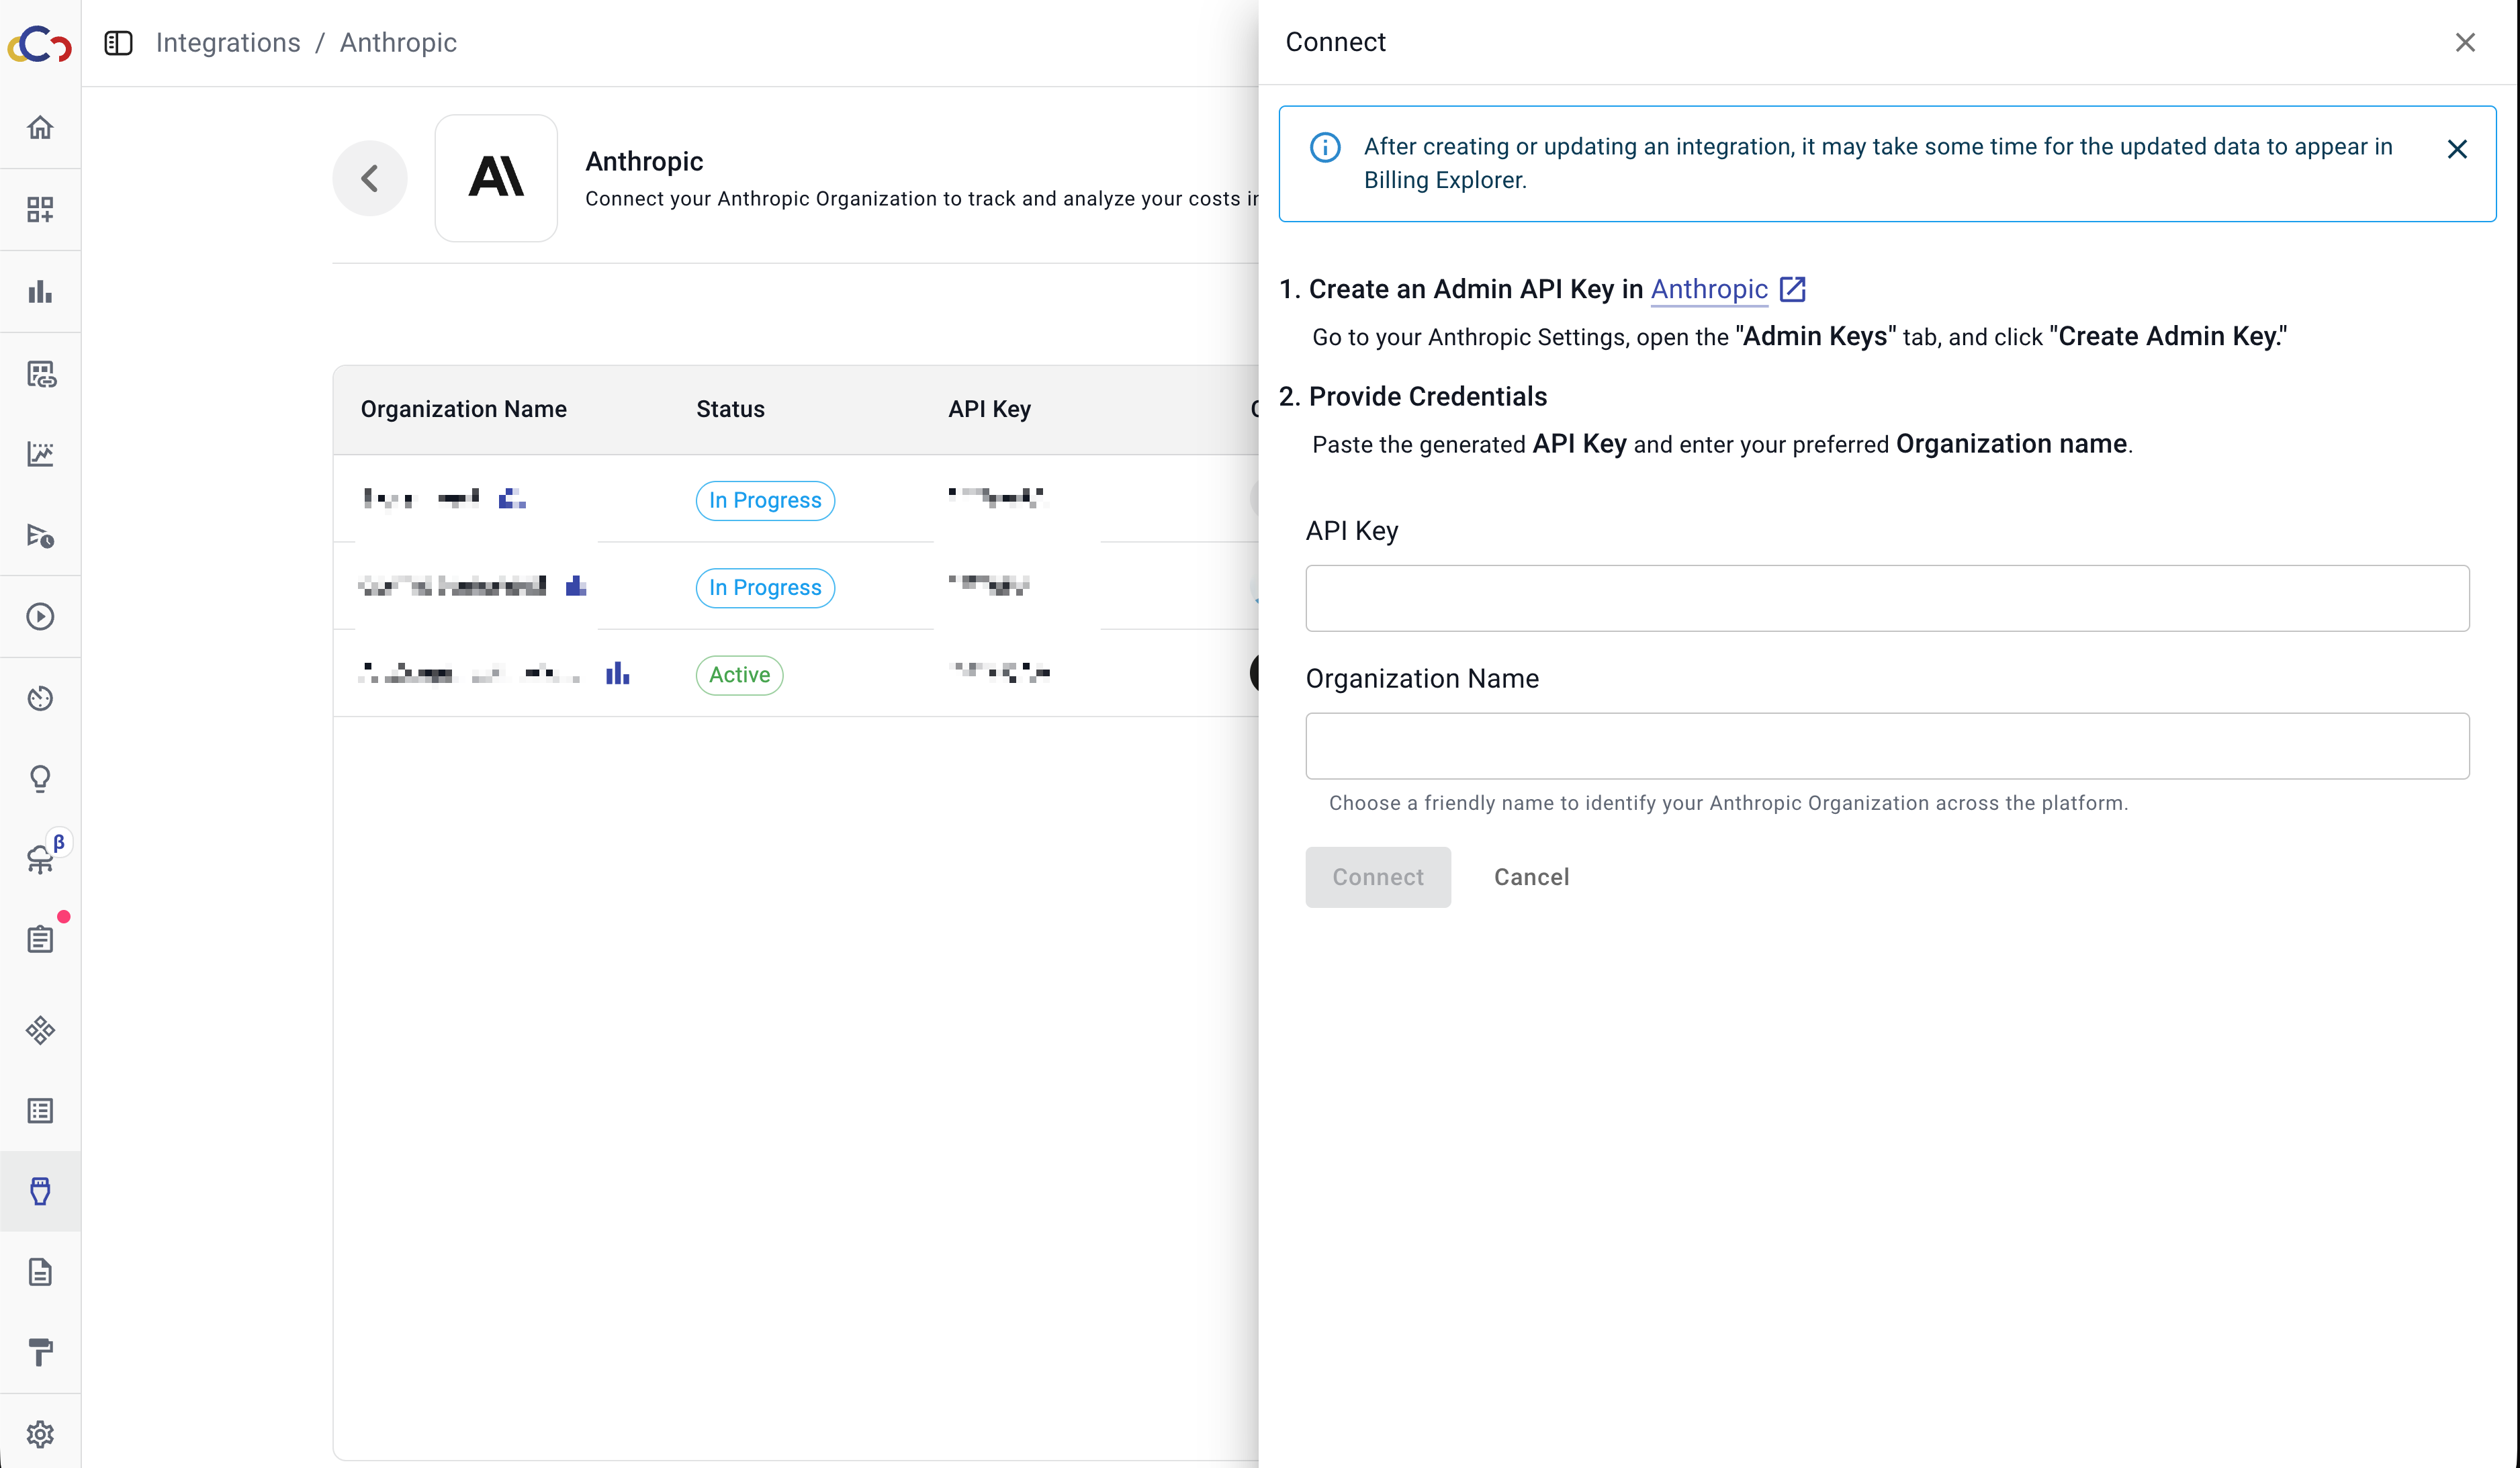Focus the Organization Name input field

coord(1886,746)
